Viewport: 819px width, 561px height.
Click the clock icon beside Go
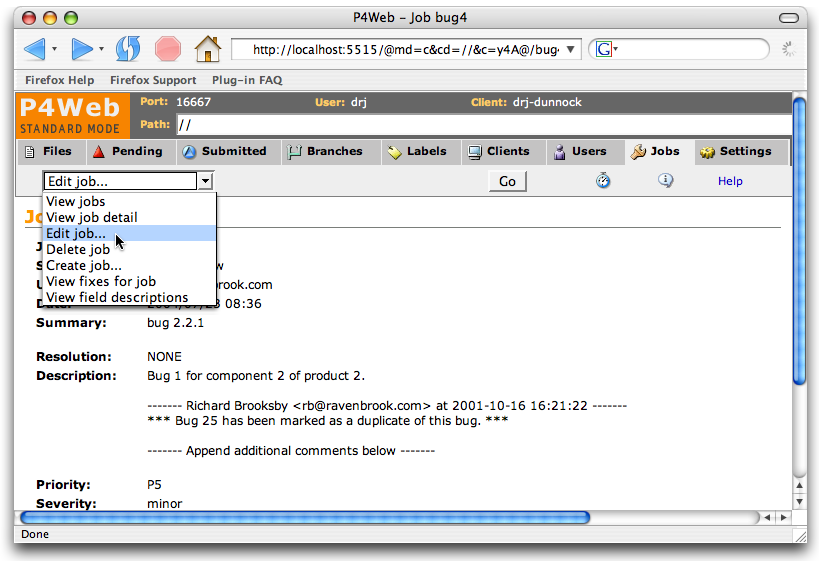click(604, 181)
